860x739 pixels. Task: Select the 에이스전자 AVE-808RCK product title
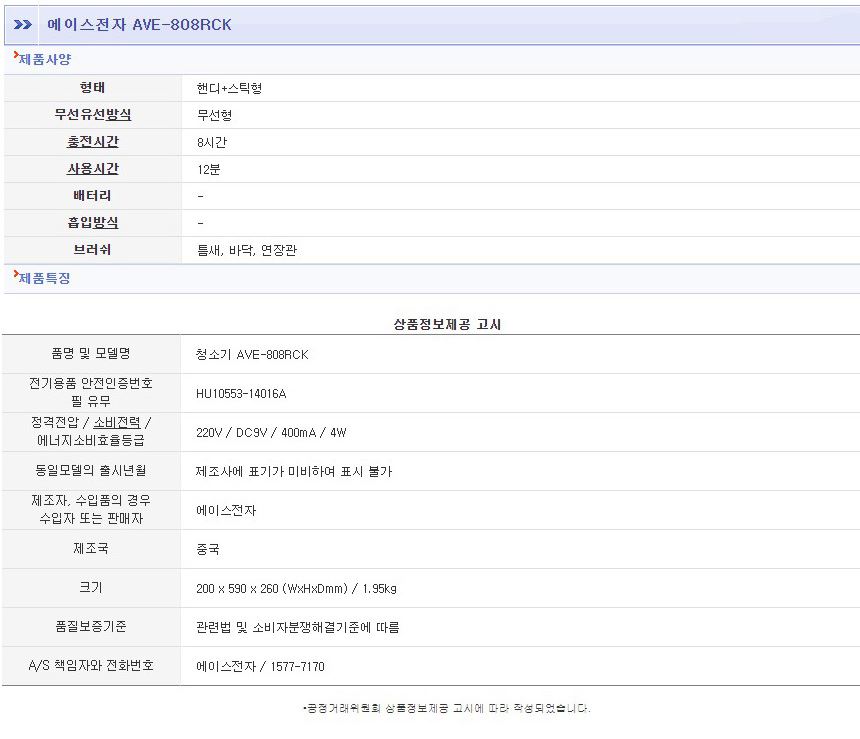click(x=139, y=25)
